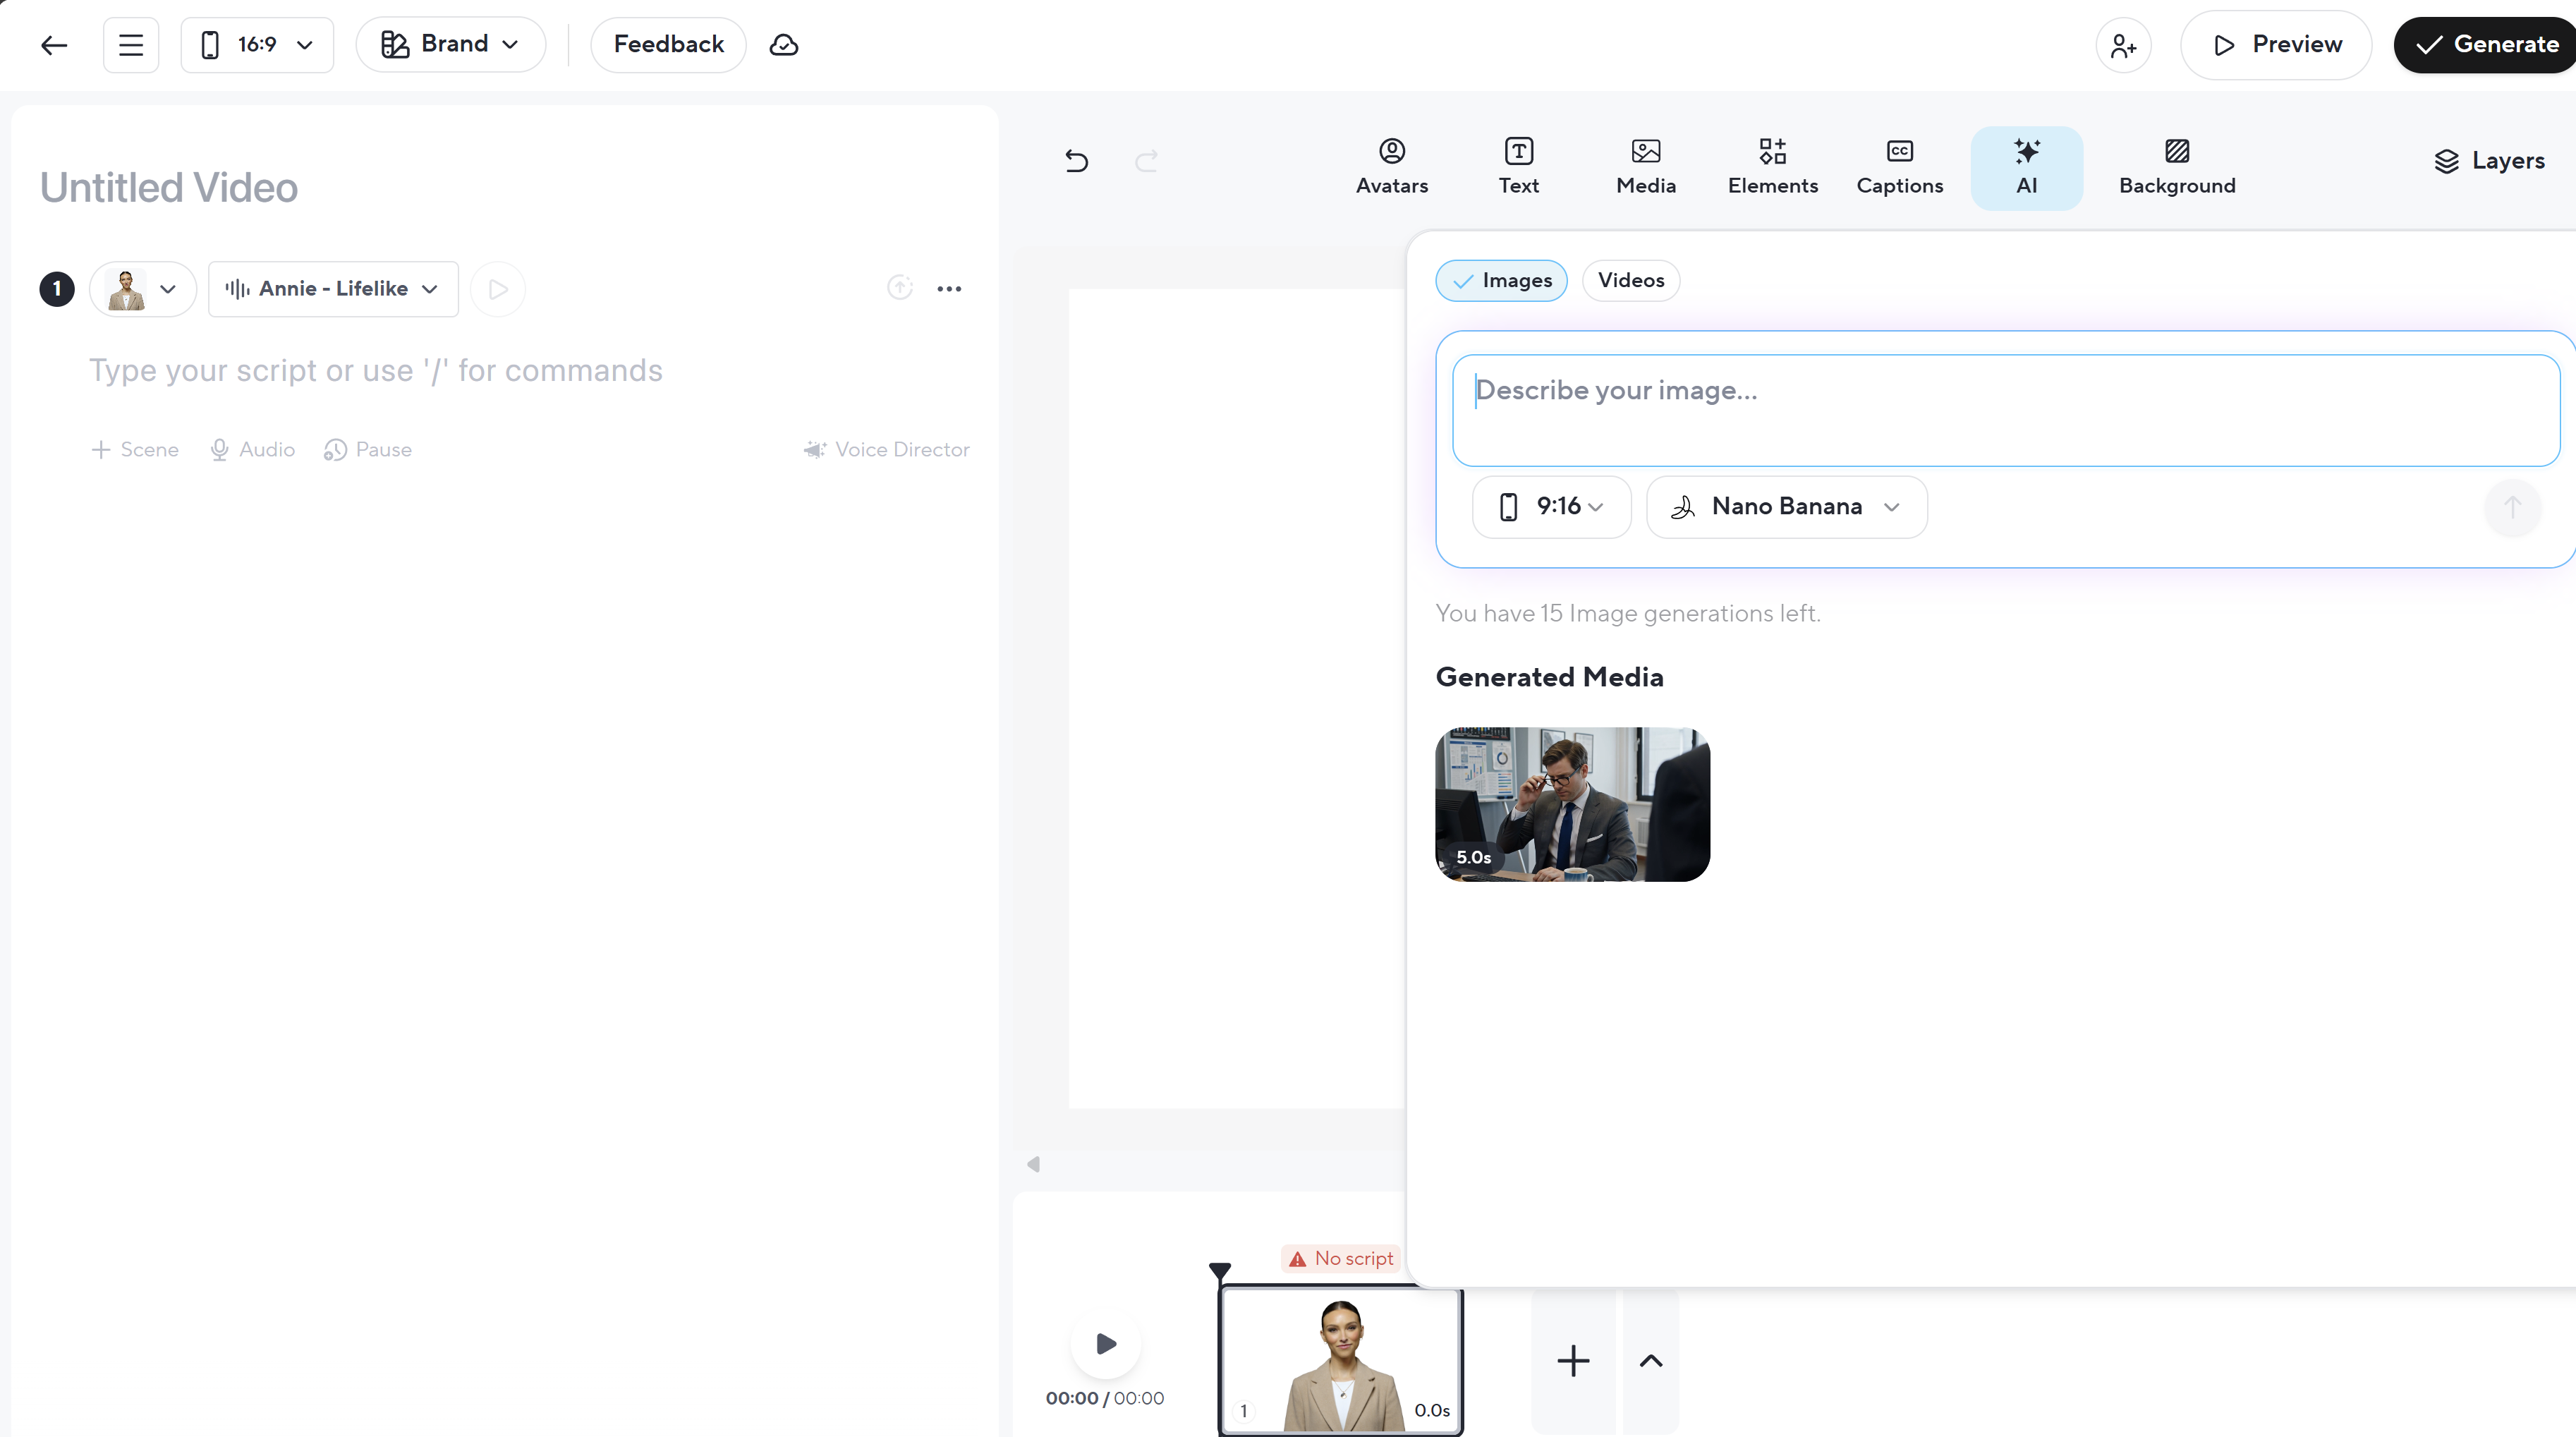Open the Media library panel

[x=1645, y=166]
